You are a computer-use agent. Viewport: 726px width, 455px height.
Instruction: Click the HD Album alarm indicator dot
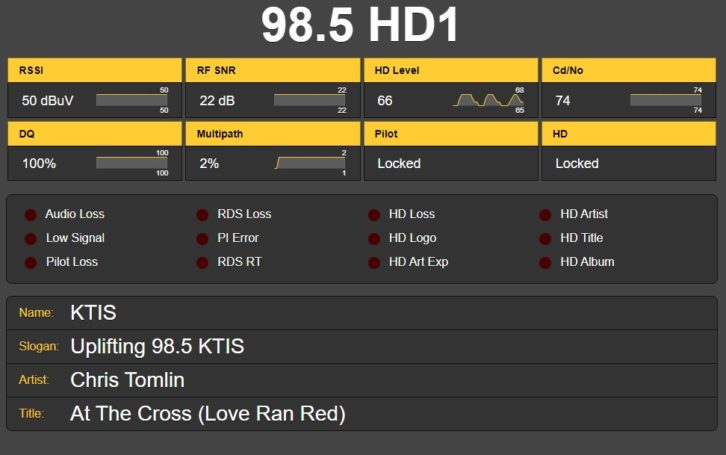tap(545, 262)
